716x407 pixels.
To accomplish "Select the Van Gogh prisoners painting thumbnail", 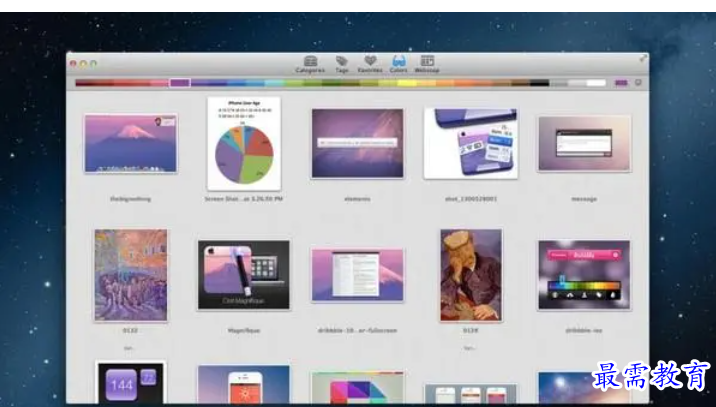I will pyautogui.click(x=131, y=275).
